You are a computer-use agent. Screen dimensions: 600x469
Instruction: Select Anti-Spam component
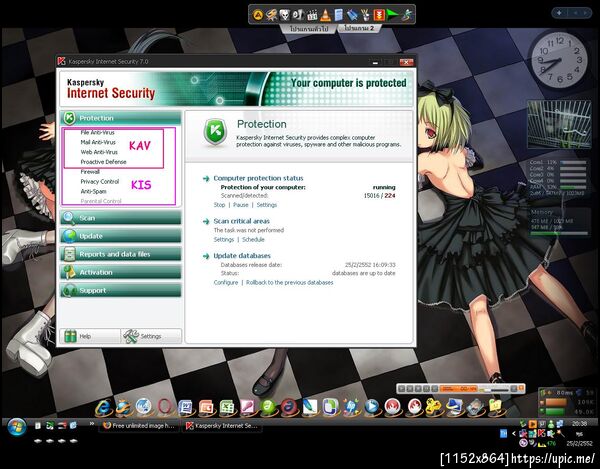[93, 191]
